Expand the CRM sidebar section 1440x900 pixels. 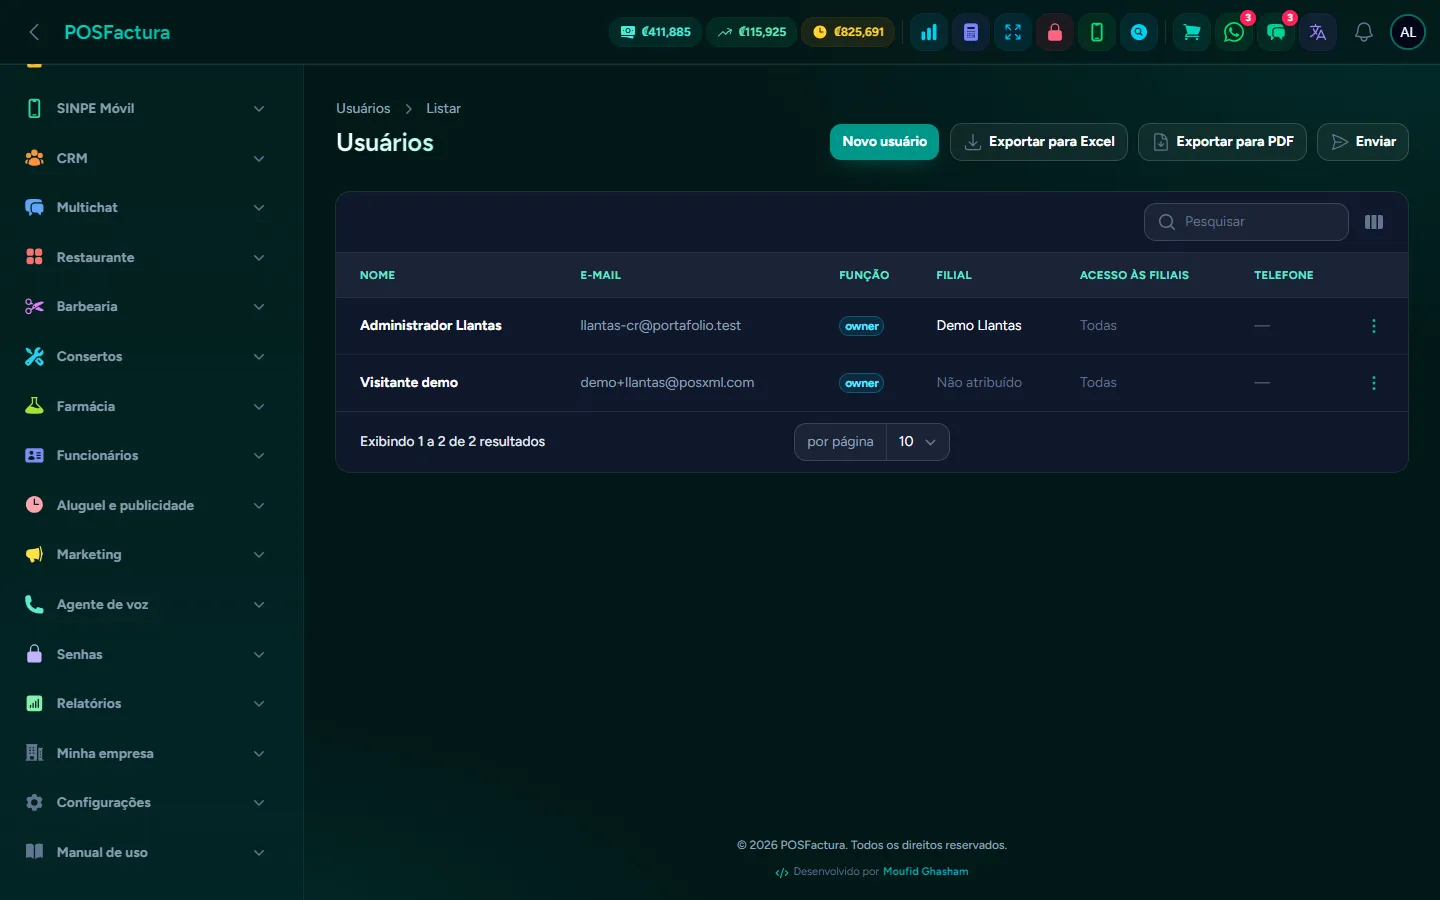point(146,158)
